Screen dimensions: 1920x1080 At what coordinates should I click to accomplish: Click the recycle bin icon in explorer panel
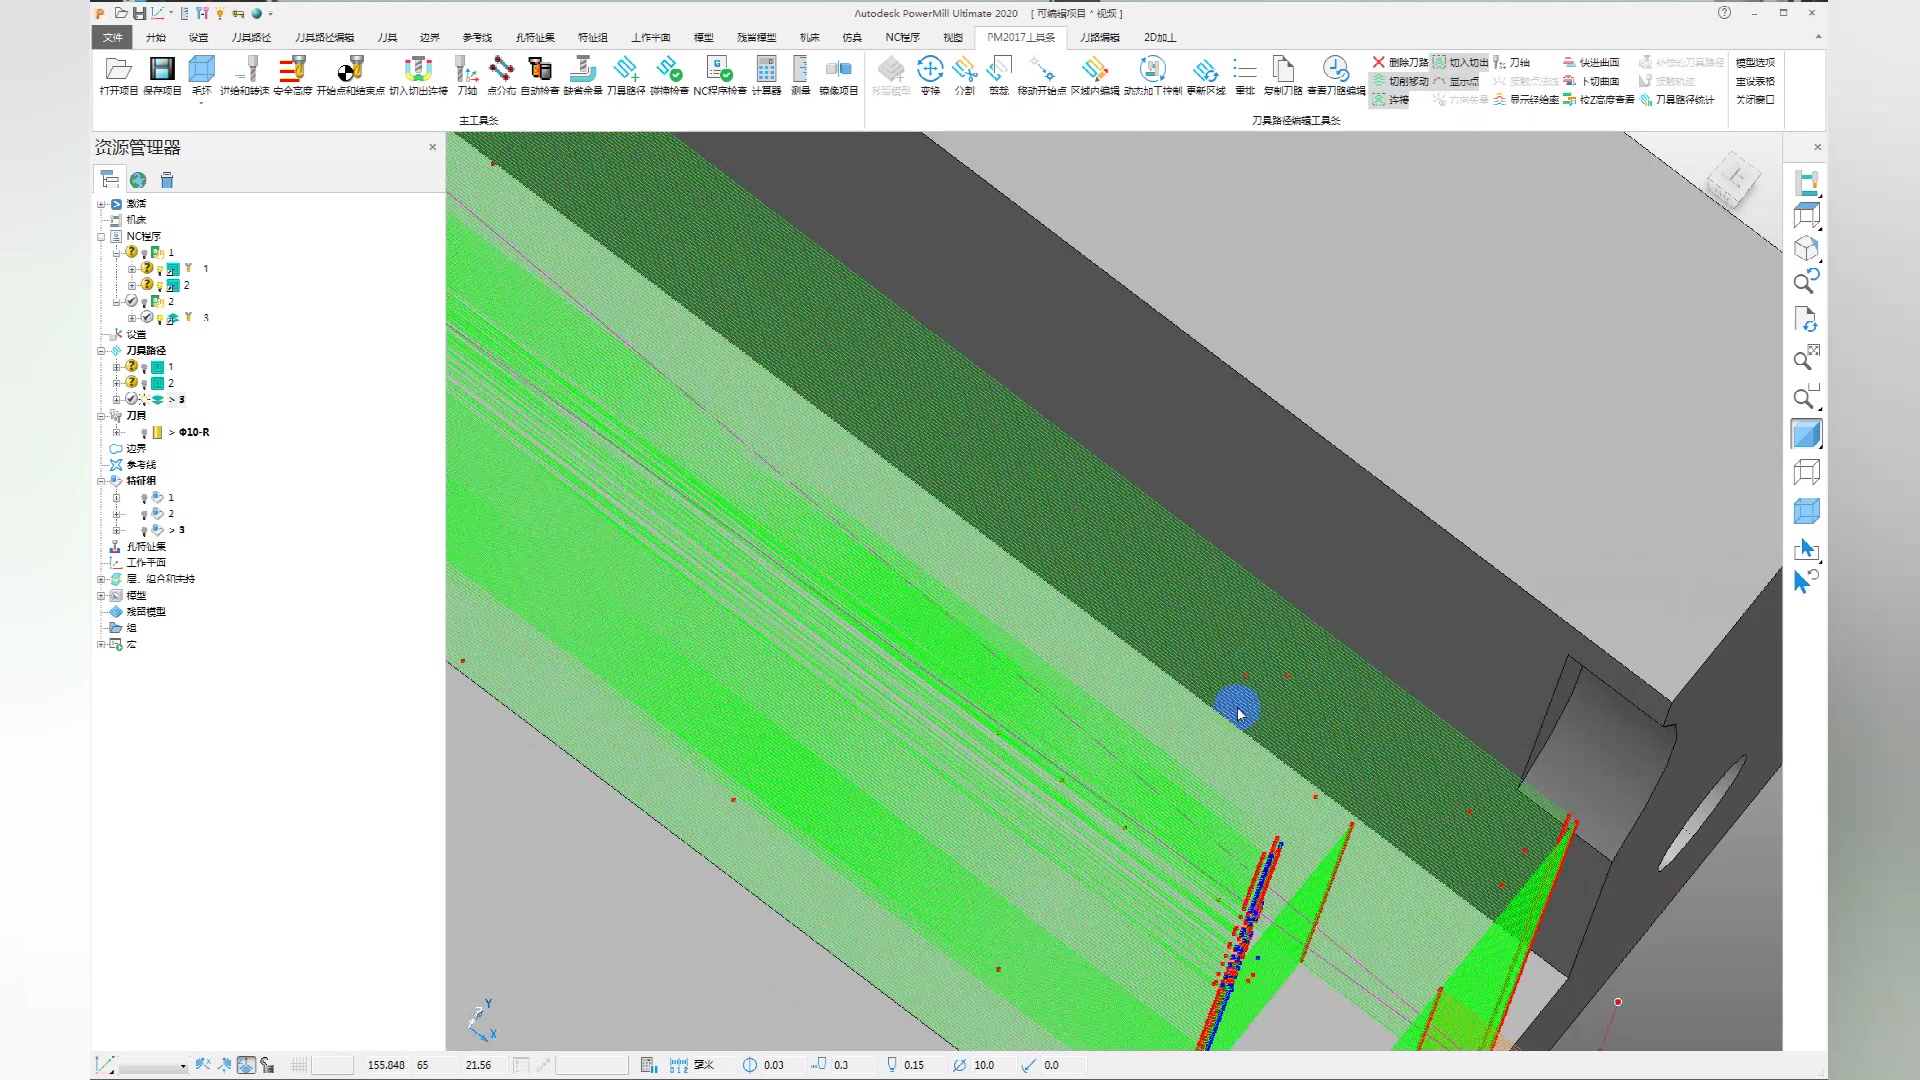point(167,180)
